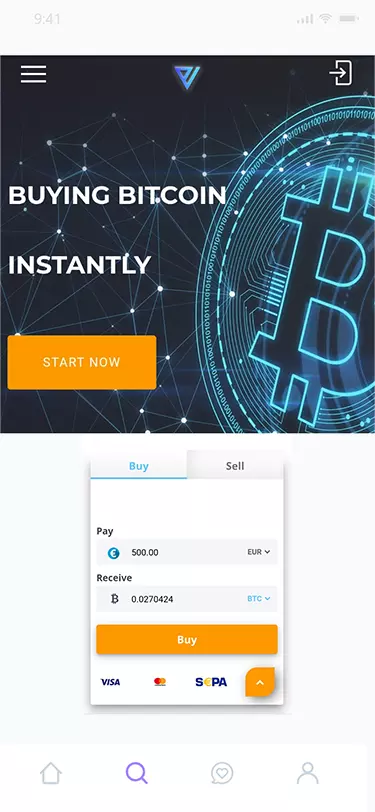This screenshot has height=812, width=375.
Task: Click the Euro currency icon
Action: (113, 553)
